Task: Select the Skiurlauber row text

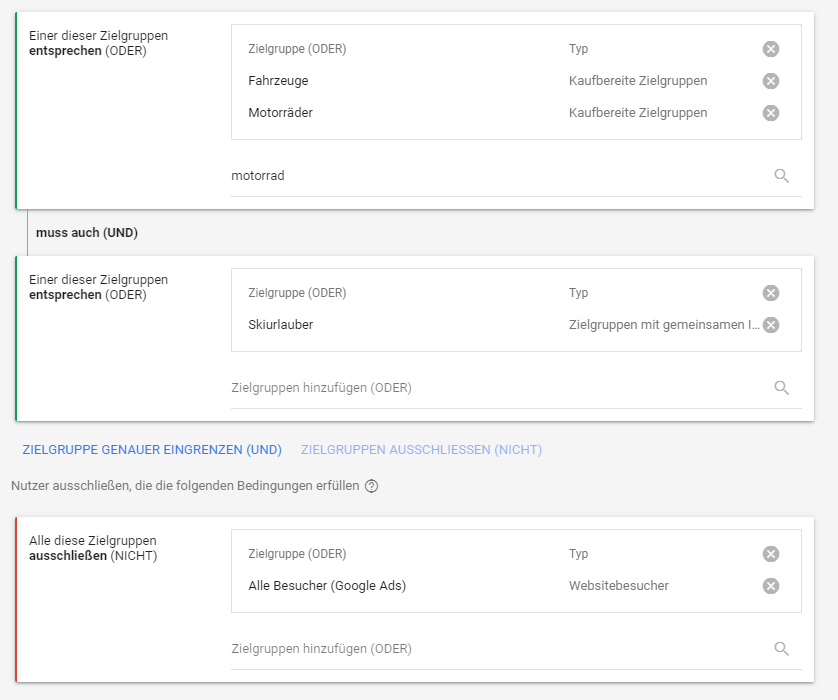Action: click(x=281, y=325)
